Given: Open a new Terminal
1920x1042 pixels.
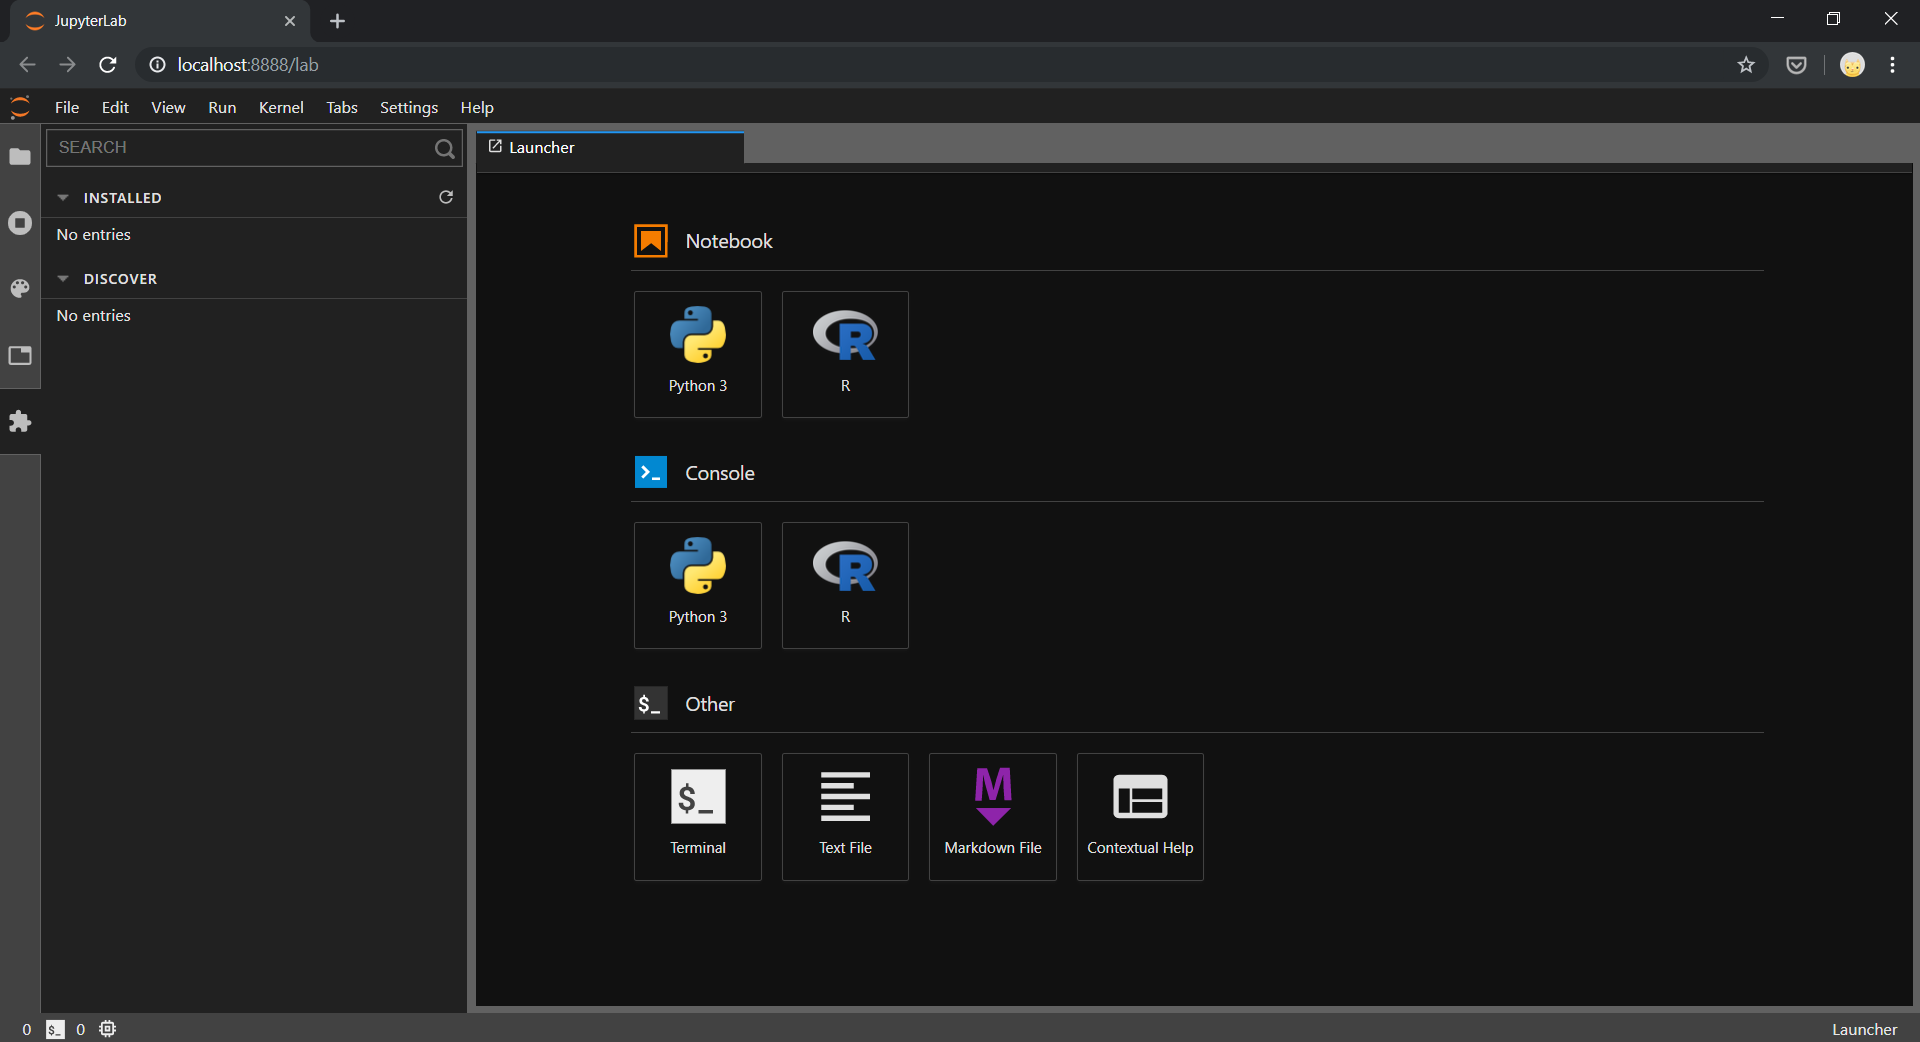Looking at the screenshot, I should pos(698,817).
